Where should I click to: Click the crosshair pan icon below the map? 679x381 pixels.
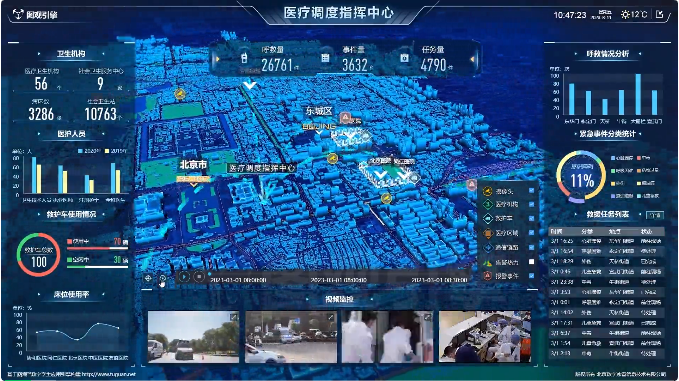[148, 278]
